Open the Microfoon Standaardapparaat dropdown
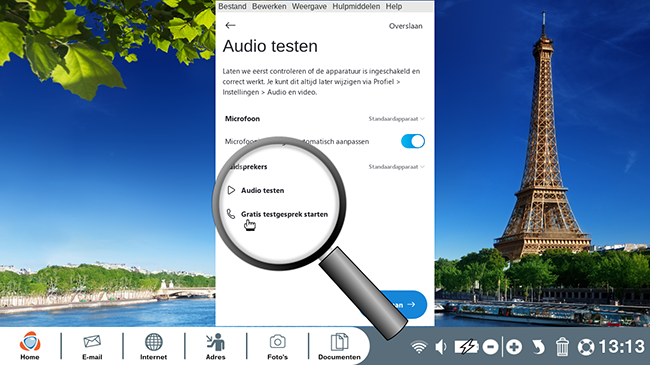Screen dimensions: 650x365 [396, 119]
